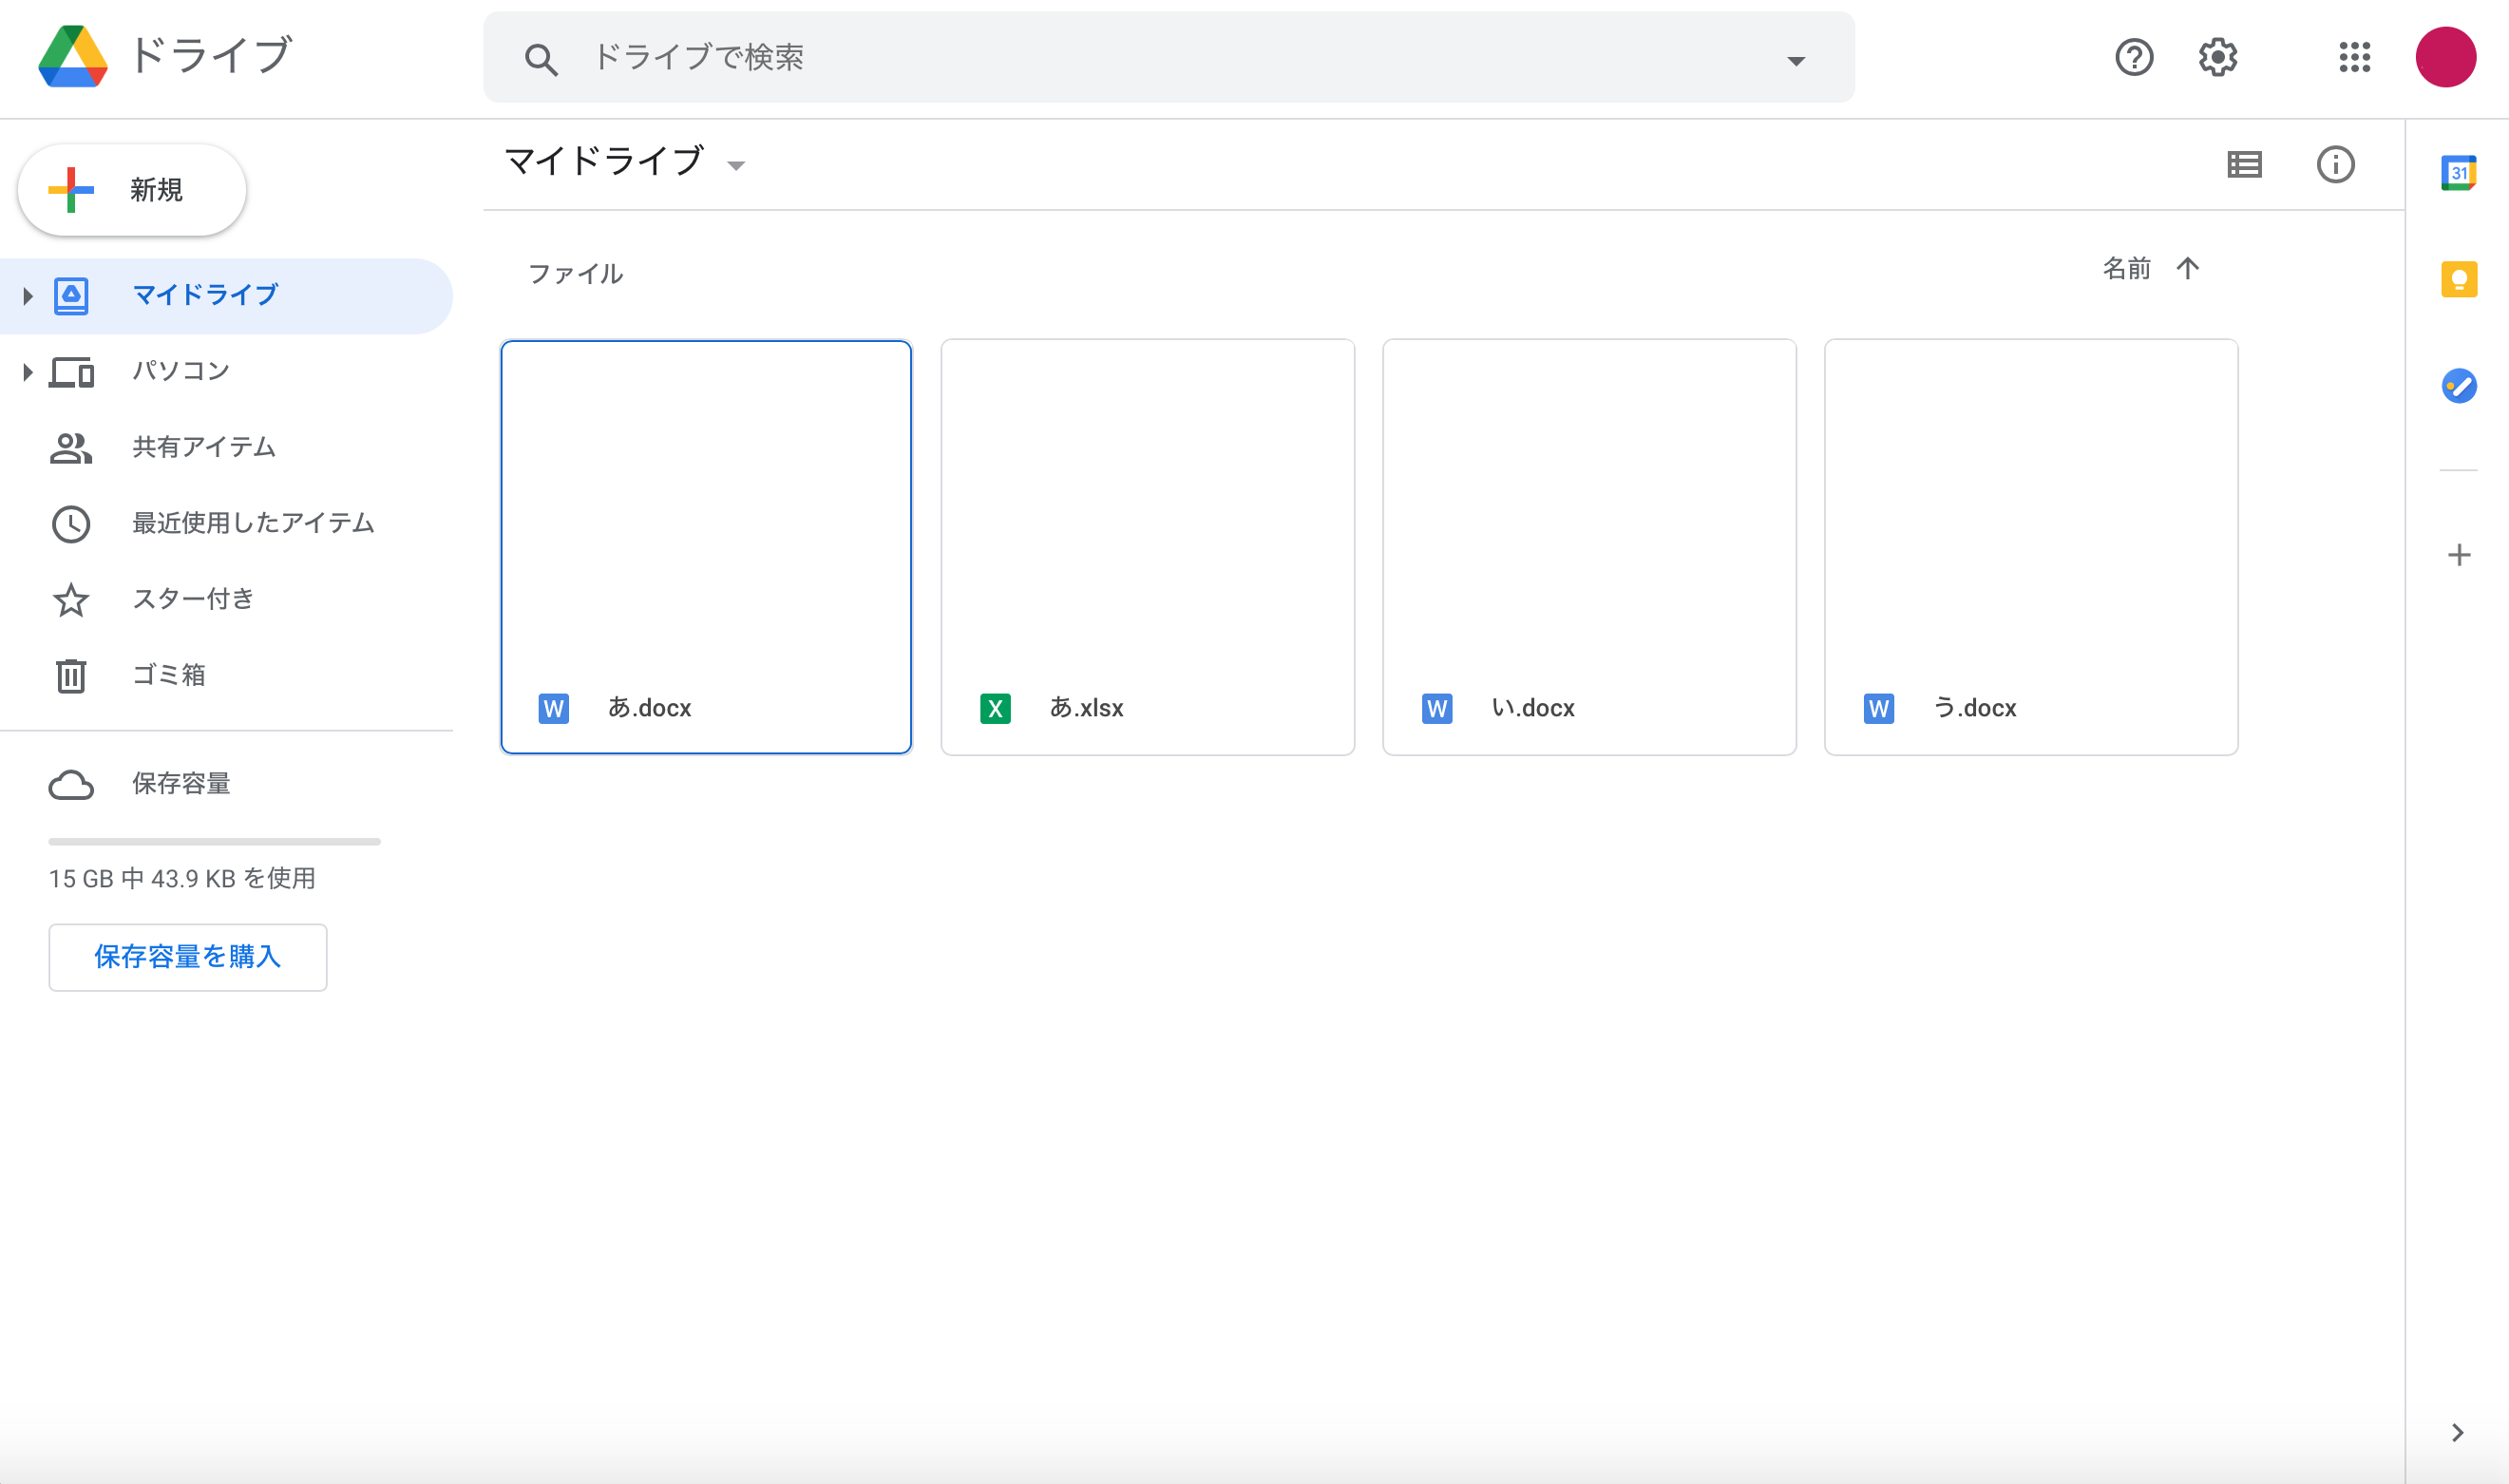Viewport: 2509px width, 1484px height.
Task: Open Google Calendar side panel
Action: click(x=2459, y=173)
